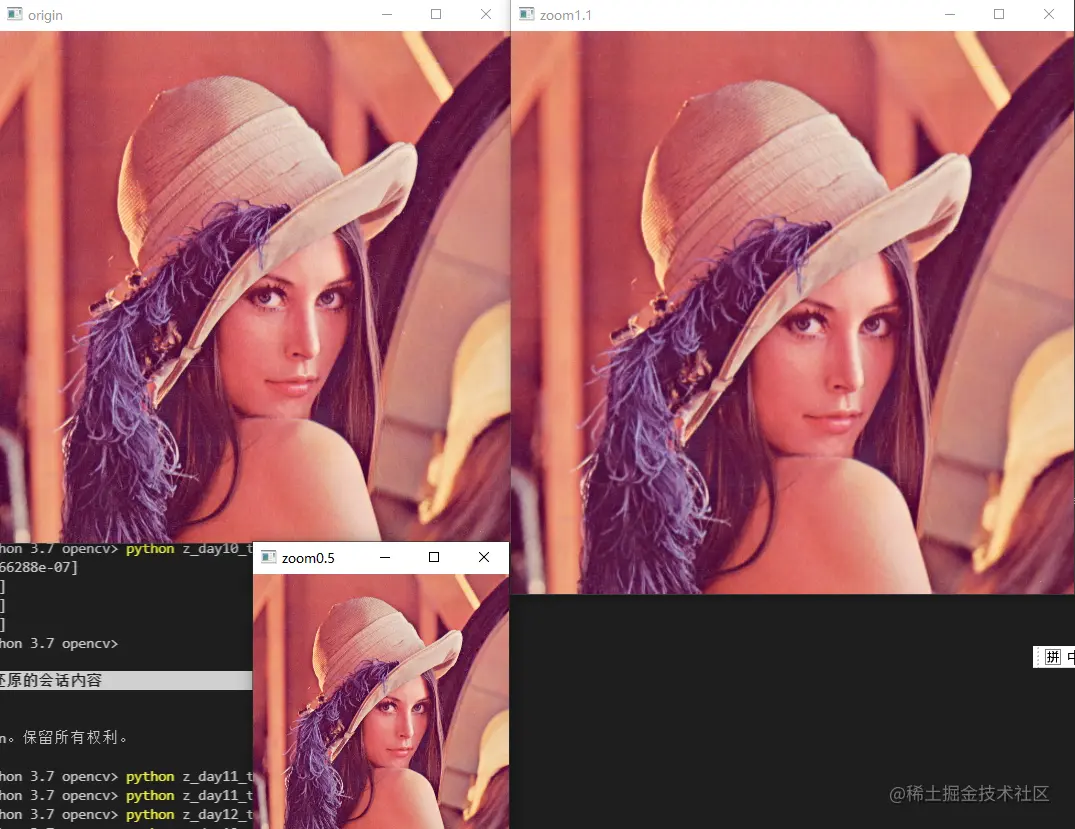Minimize the zoom1.1 window
Image resolution: width=1075 pixels, height=829 pixels.
(x=950, y=14)
